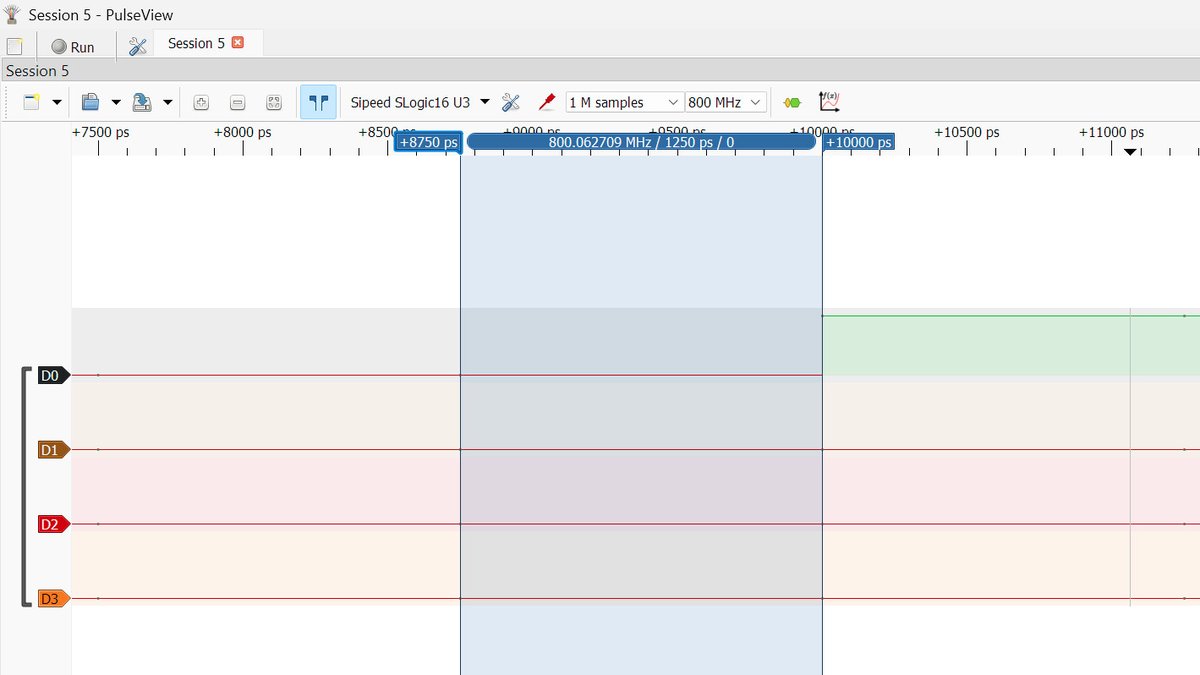The image size is (1200, 675).
Task: Click the open file folder icon
Action: 91,102
